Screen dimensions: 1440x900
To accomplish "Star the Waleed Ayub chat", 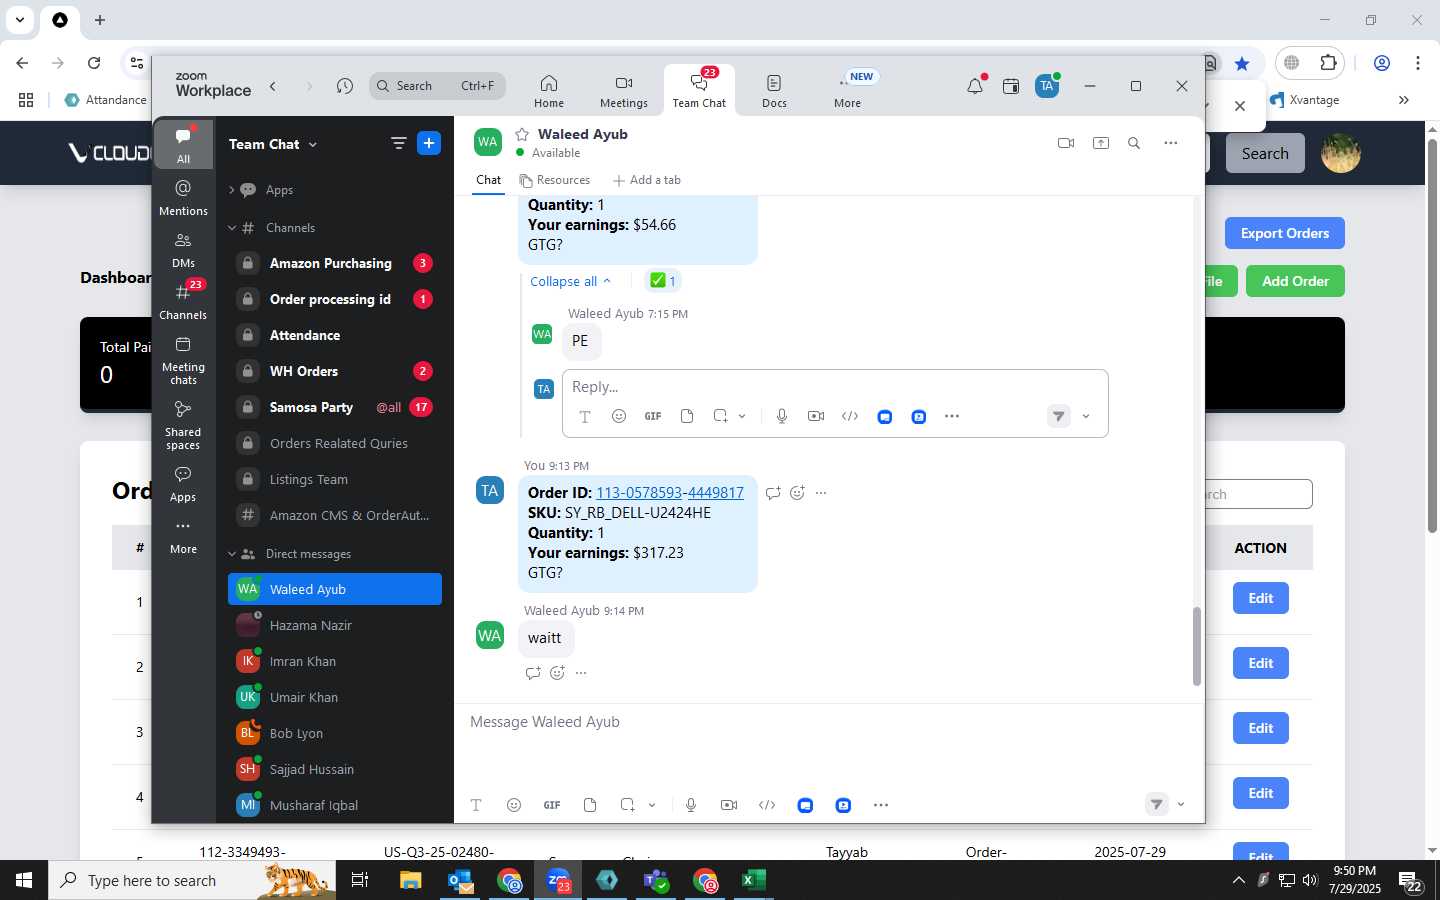I will 522,134.
